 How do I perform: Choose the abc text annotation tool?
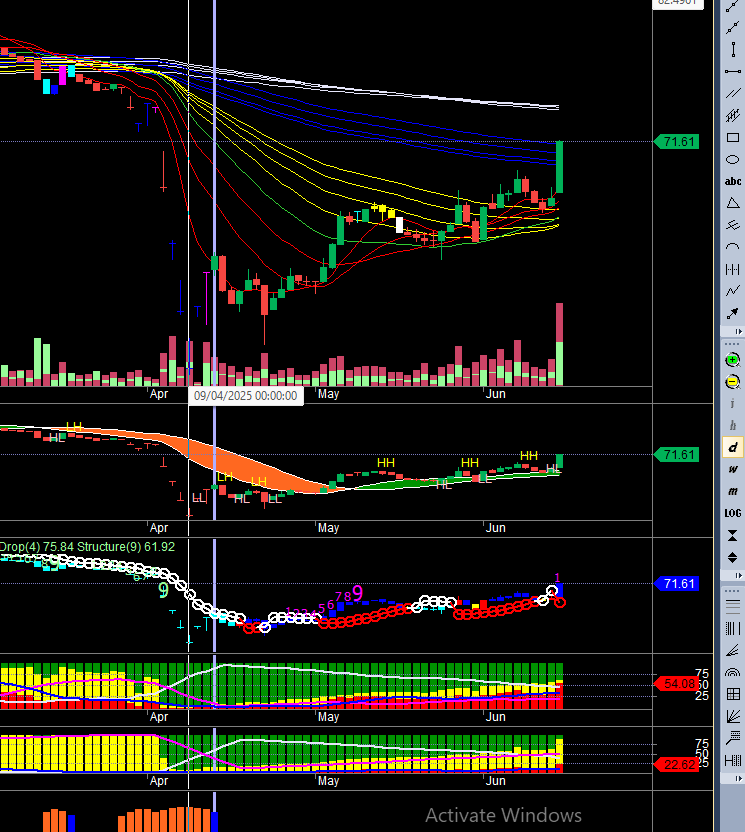coord(733,181)
